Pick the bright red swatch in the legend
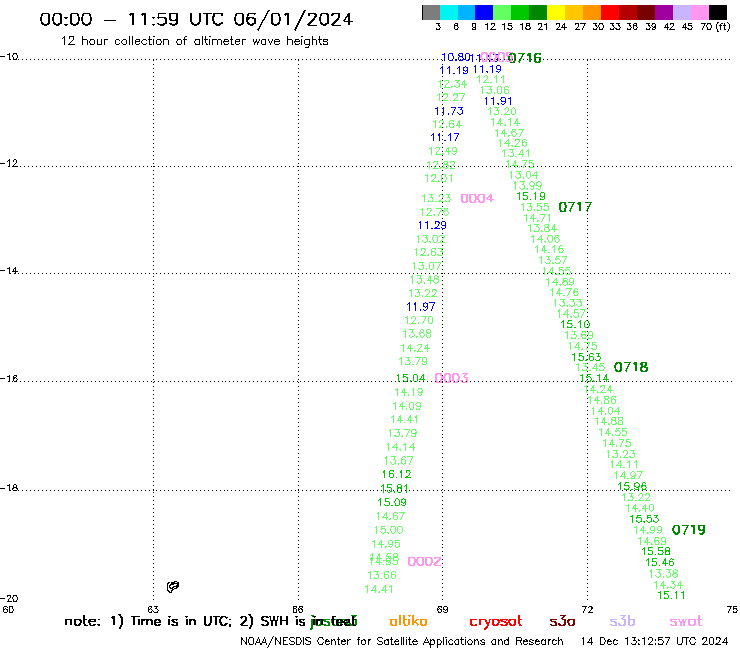Image resolution: width=740 pixels, height=650 pixels. [610, 12]
